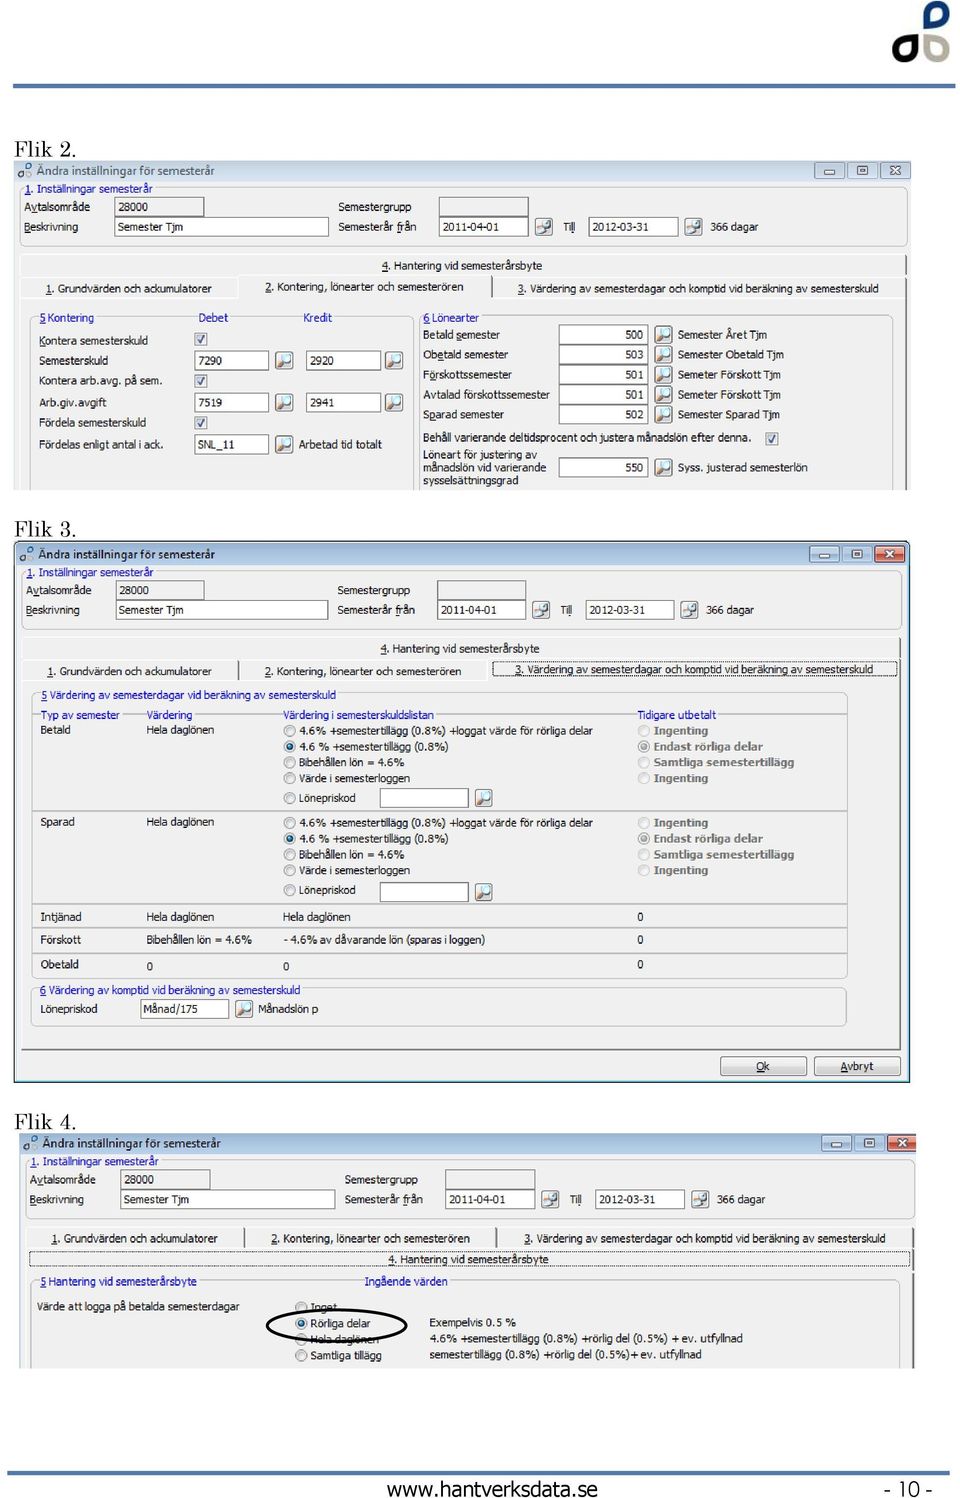Open lookup for Debet account 7290 in Flik 2
960x1498 pixels.
pyautogui.click(x=284, y=360)
